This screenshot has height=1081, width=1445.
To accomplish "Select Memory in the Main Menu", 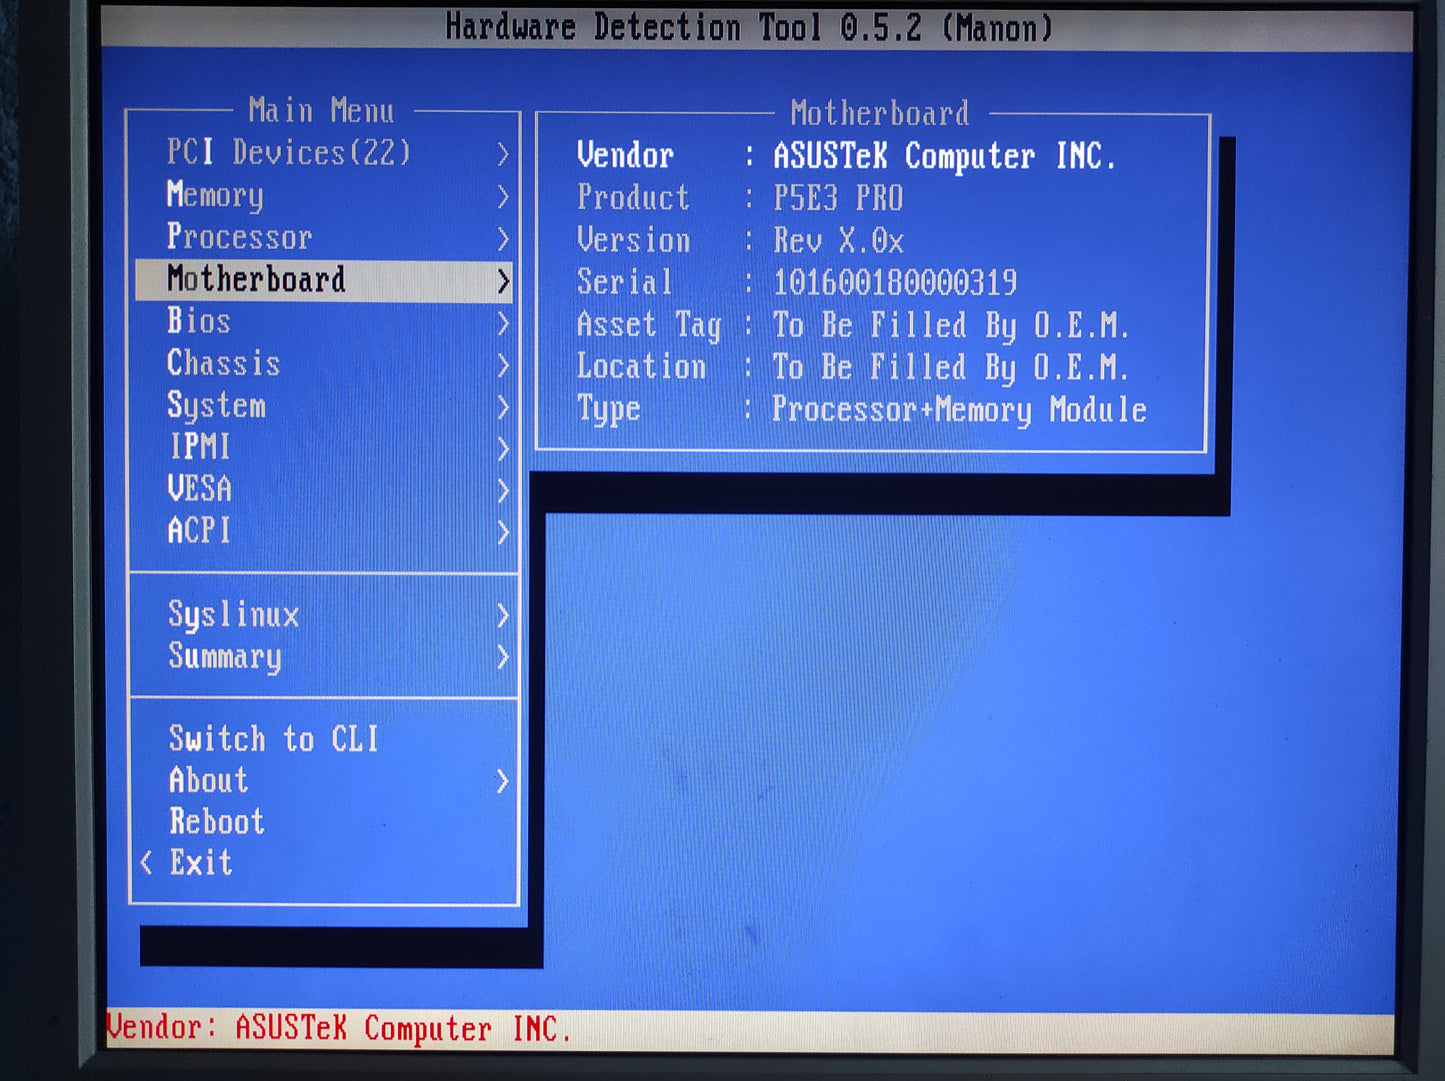I will [215, 195].
